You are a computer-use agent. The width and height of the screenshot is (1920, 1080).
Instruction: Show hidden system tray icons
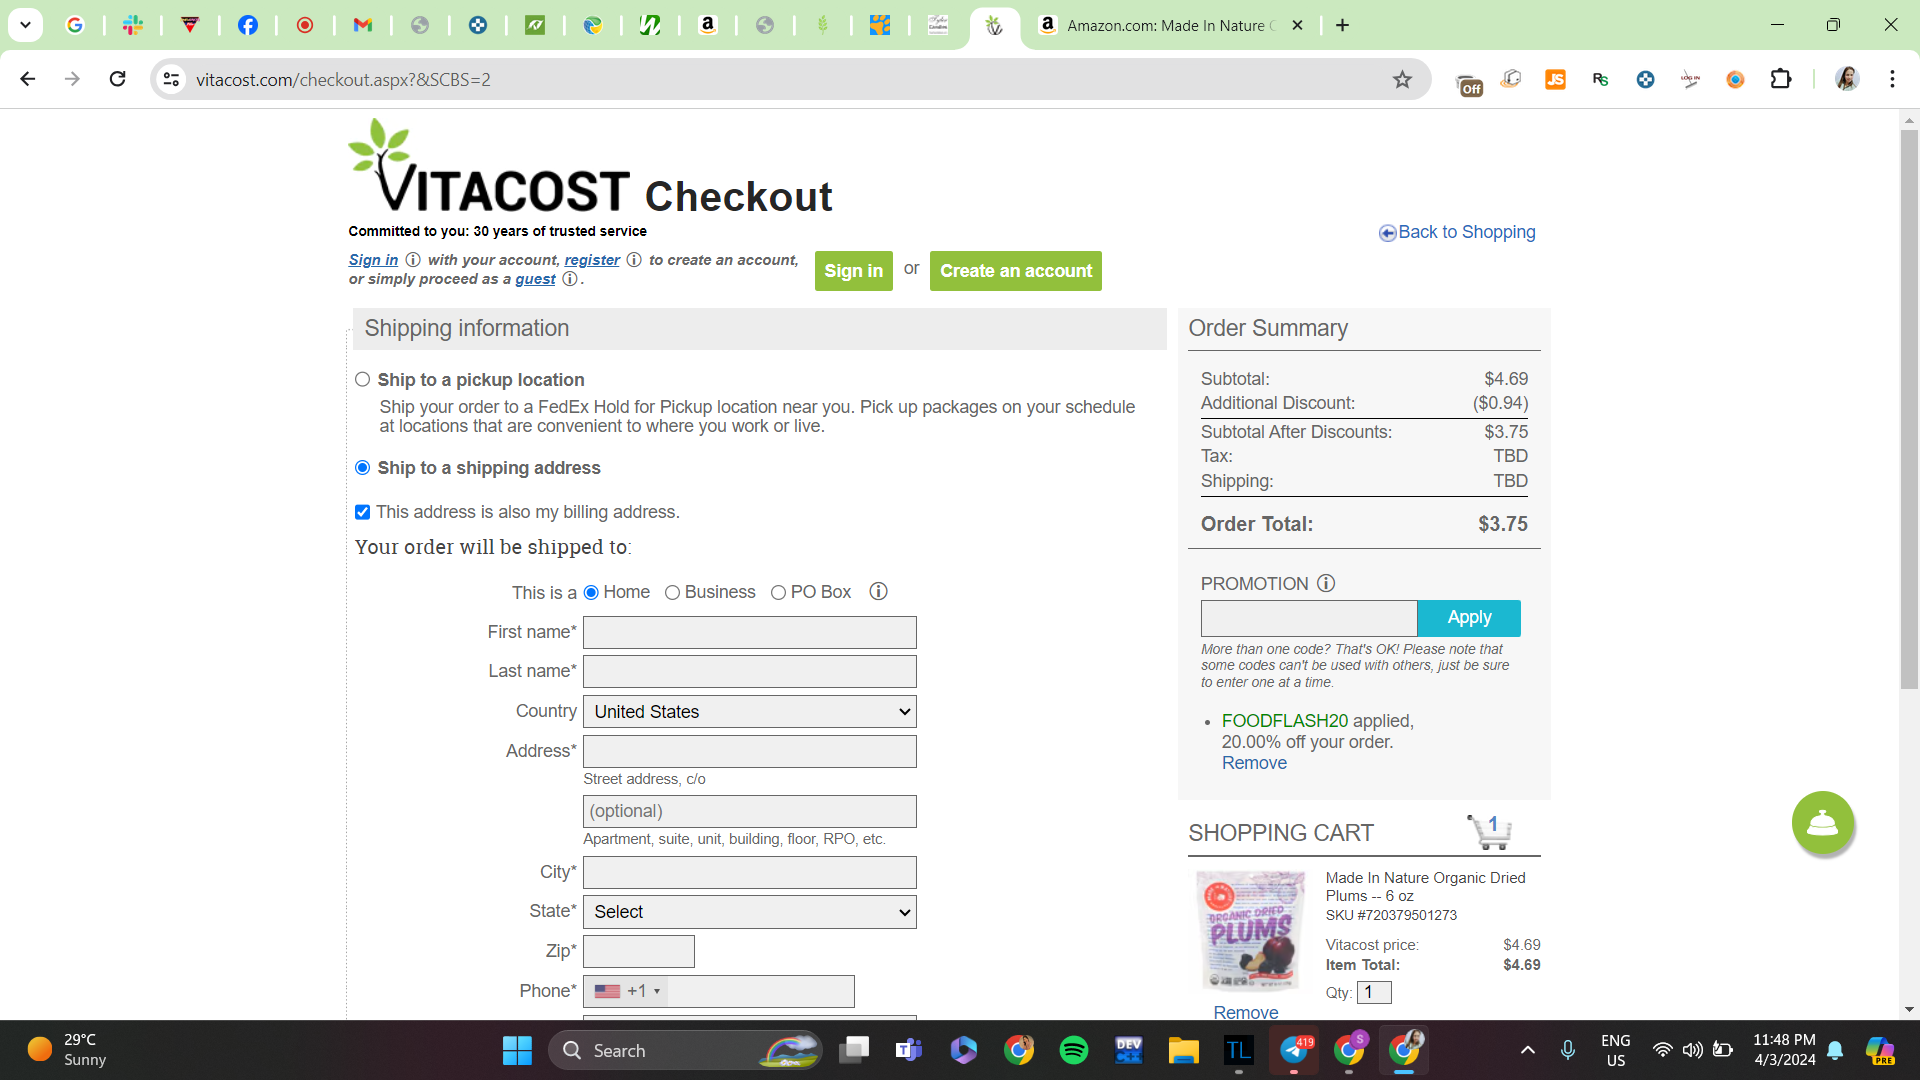click(1527, 1050)
